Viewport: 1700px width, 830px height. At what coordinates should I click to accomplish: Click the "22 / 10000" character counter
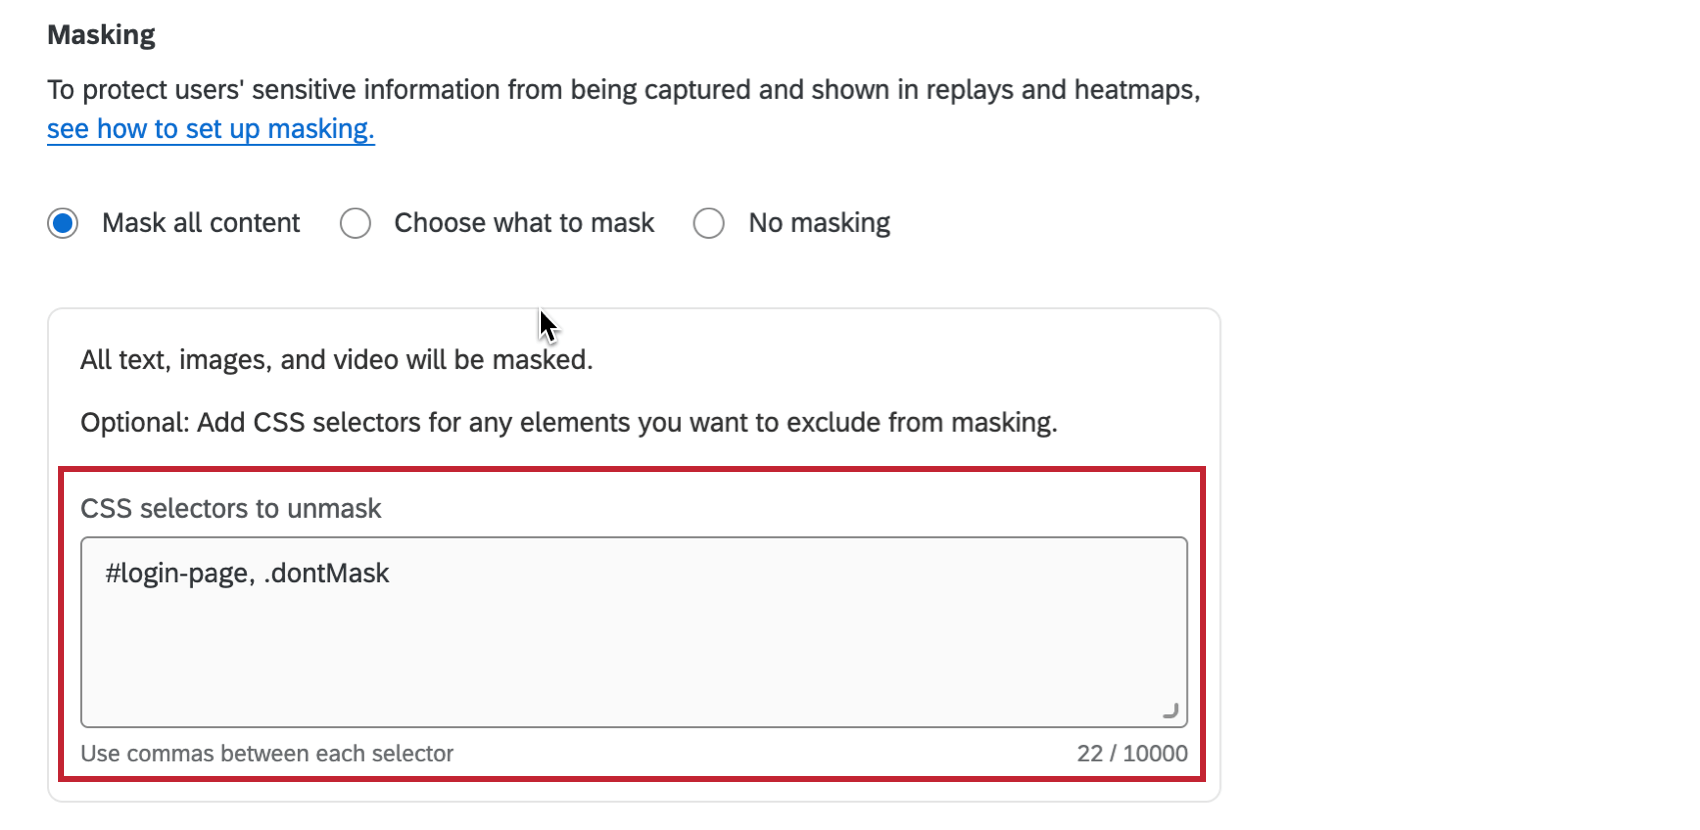(1132, 753)
